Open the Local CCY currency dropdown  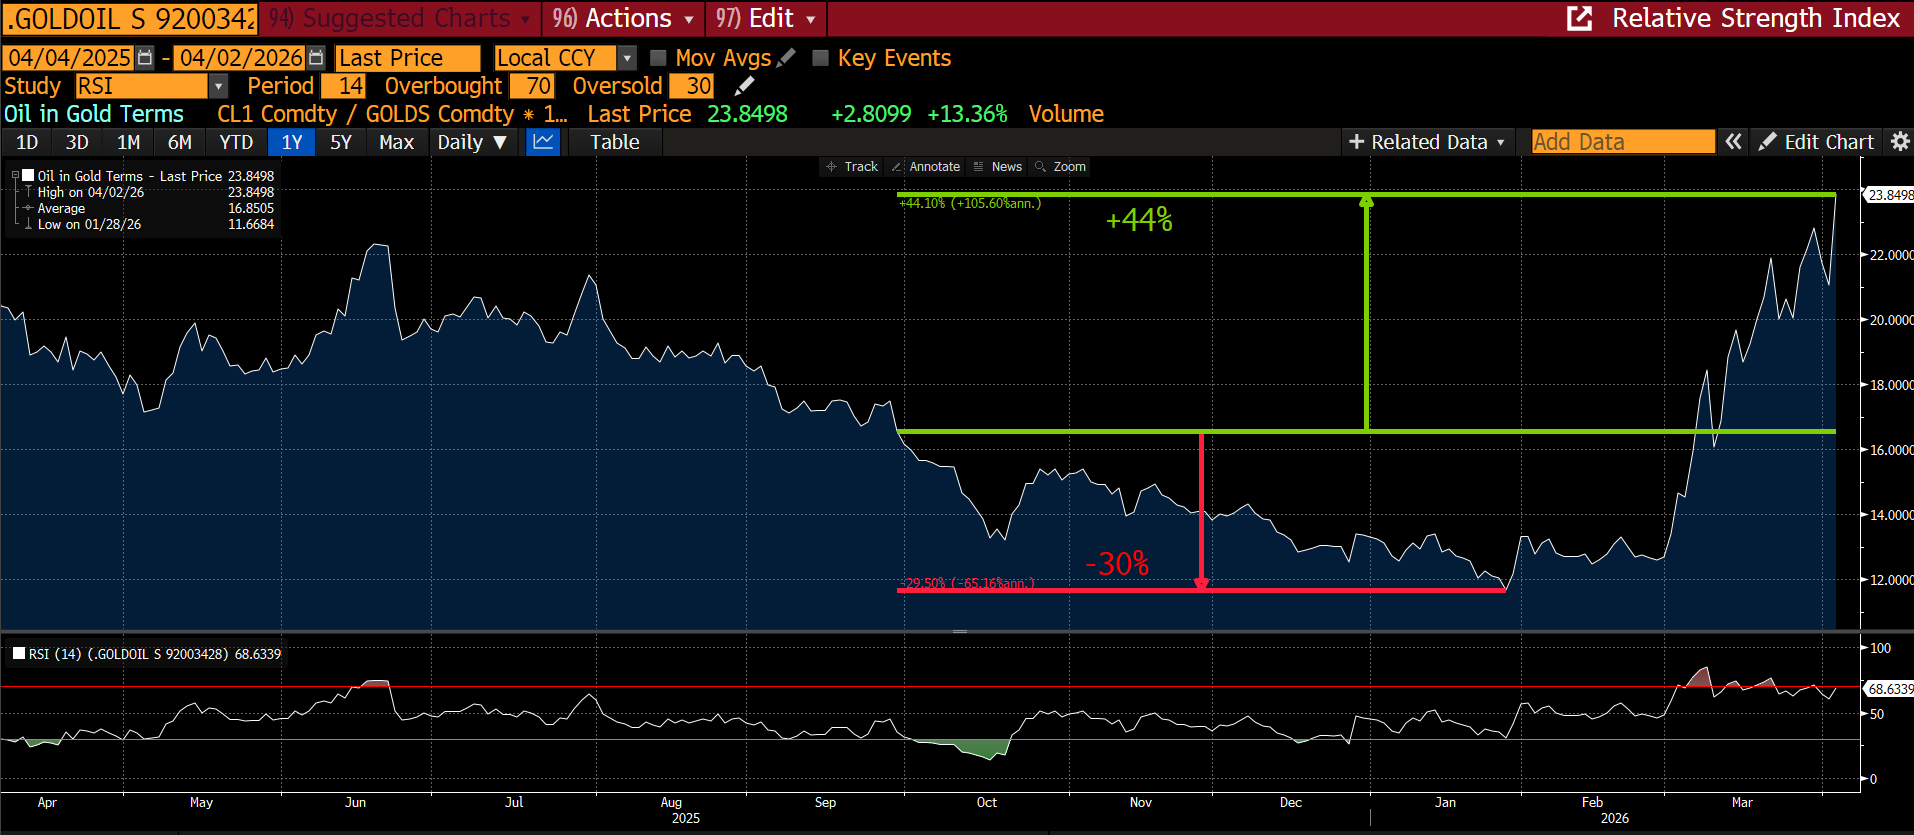627,58
